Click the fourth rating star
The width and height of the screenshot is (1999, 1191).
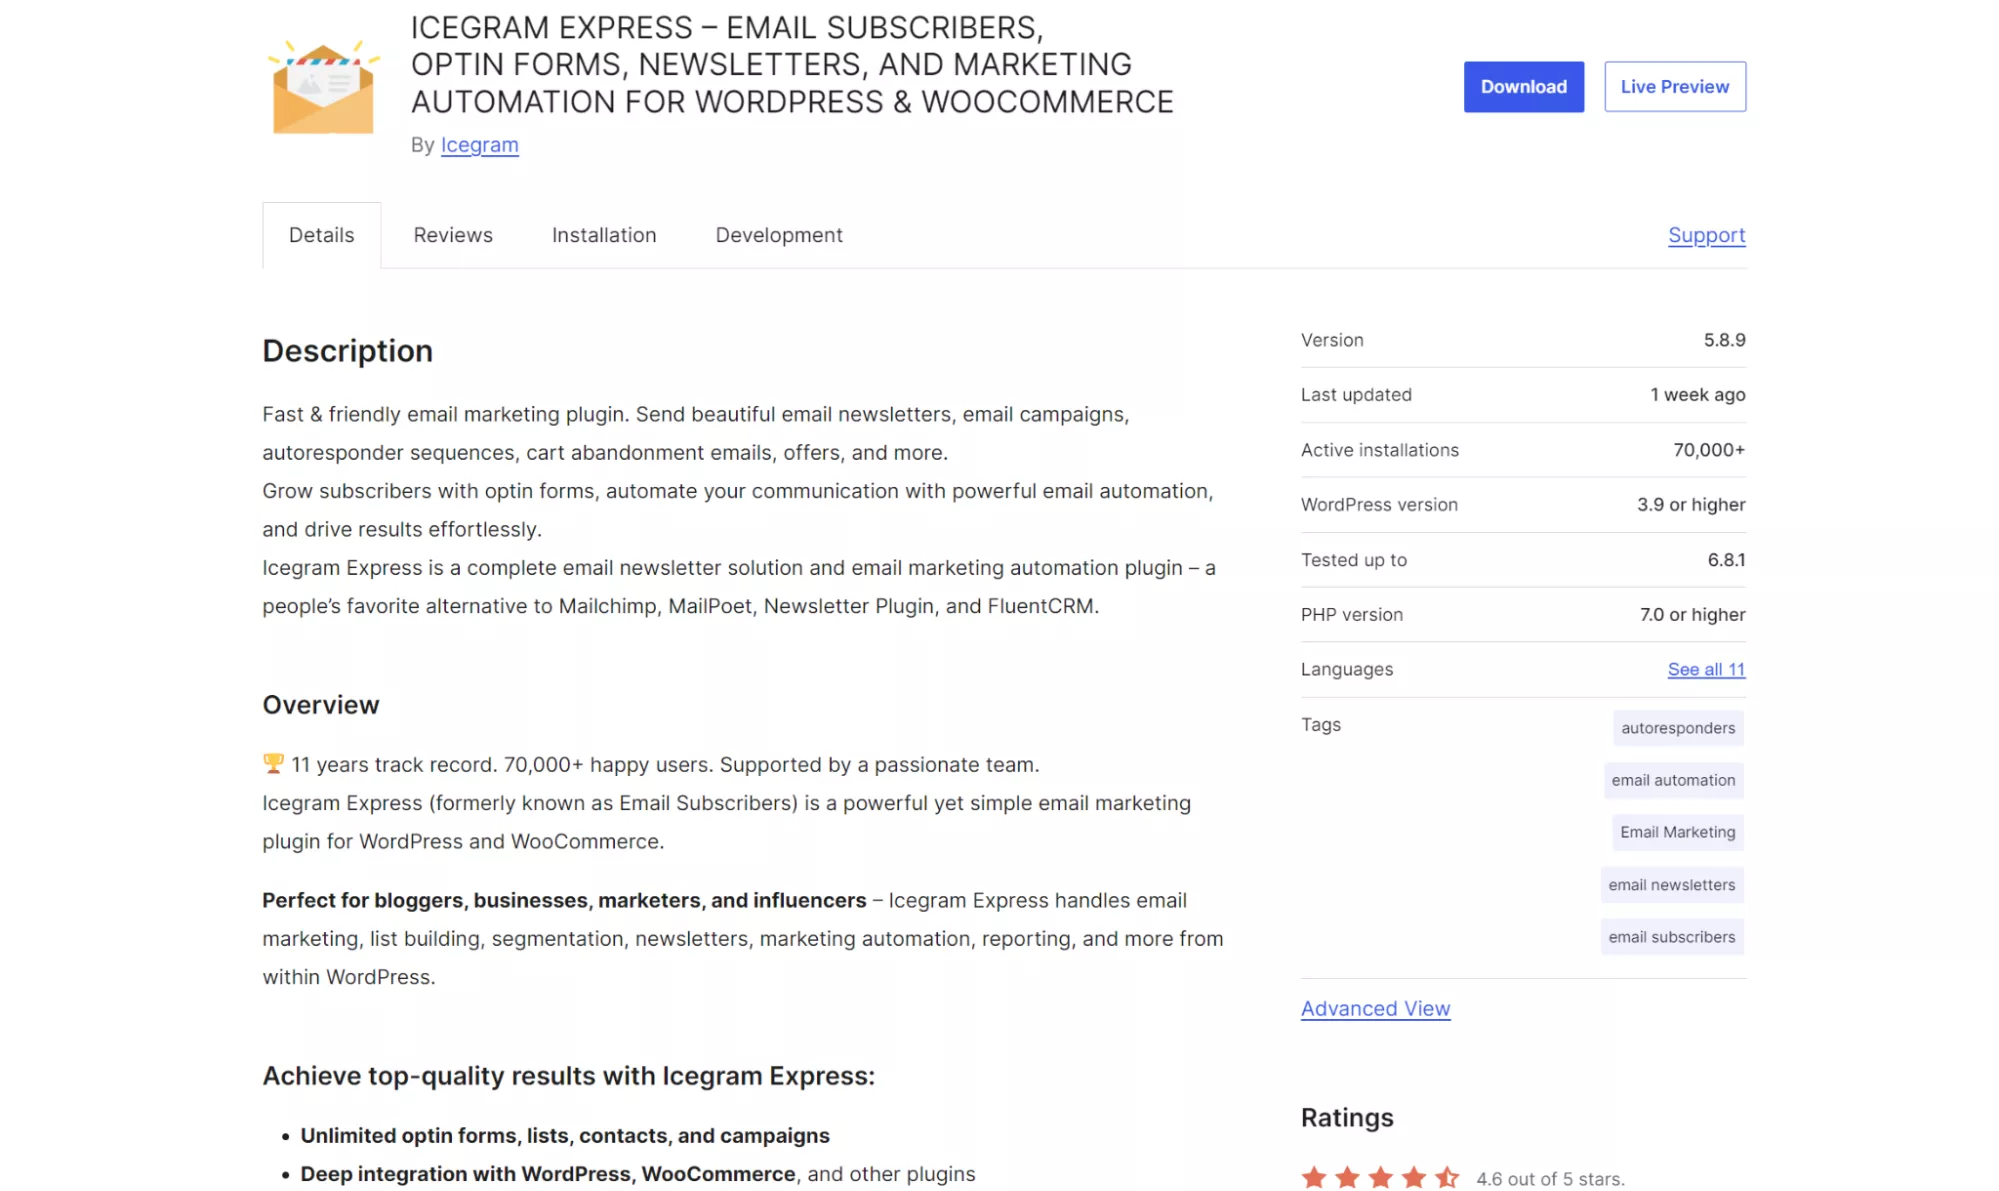pos(1413,1177)
